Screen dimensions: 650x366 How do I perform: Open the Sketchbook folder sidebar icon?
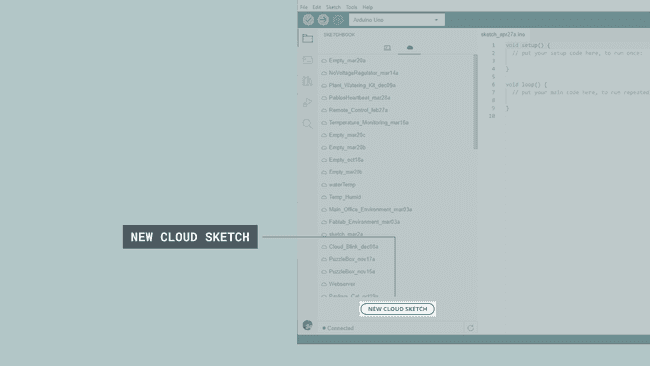pyautogui.click(x=308, y=38)
